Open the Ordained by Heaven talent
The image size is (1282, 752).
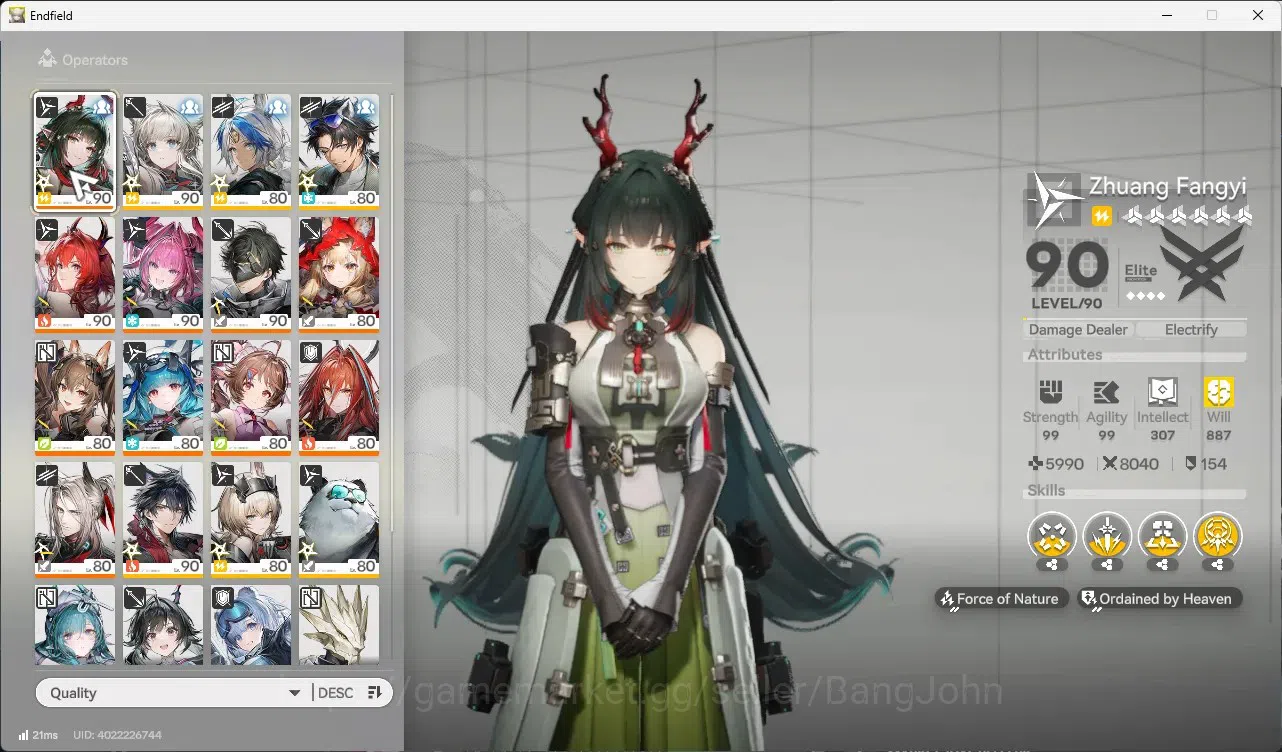[x=1160, y=599]
